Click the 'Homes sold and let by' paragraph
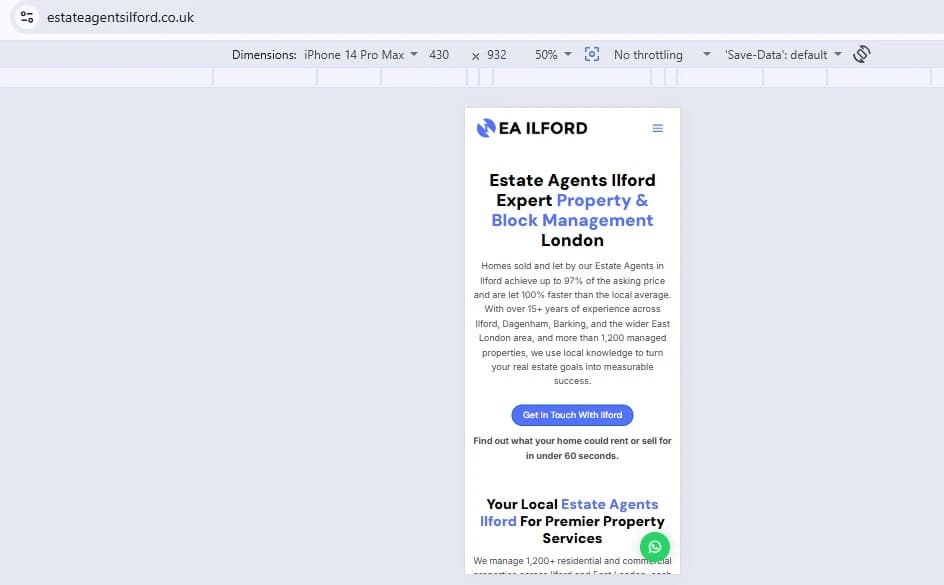The height and width of the screenshot is (585, 944). (x=572, y=323)
